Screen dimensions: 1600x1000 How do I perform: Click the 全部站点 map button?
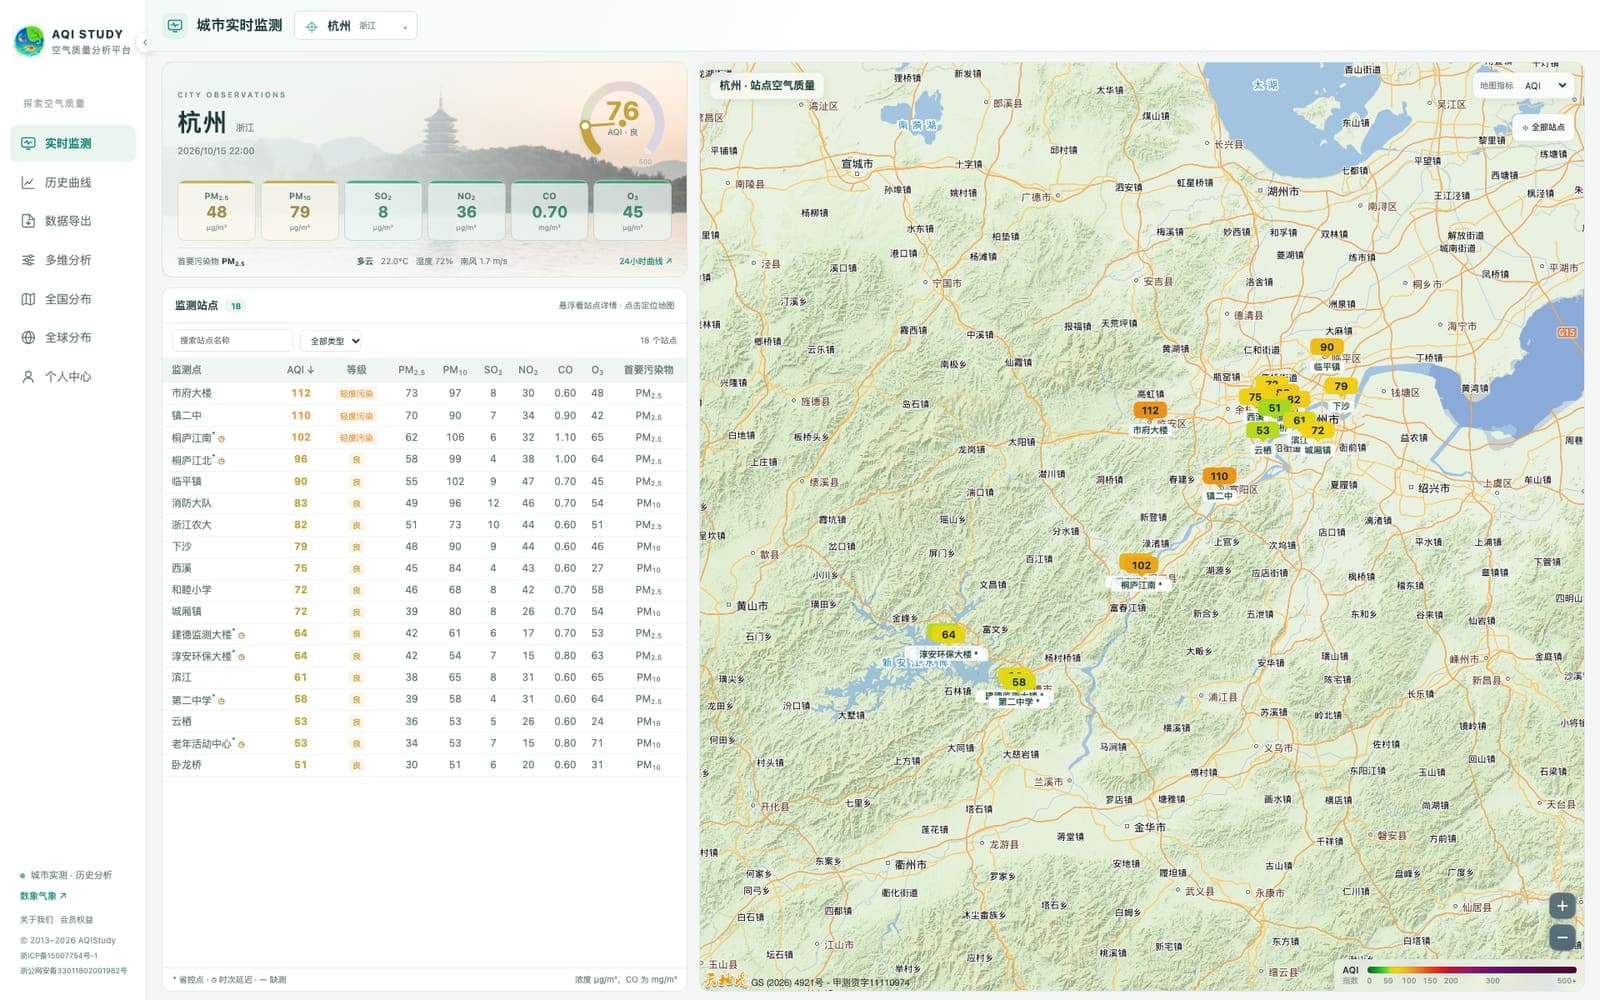coord(1543,127)
